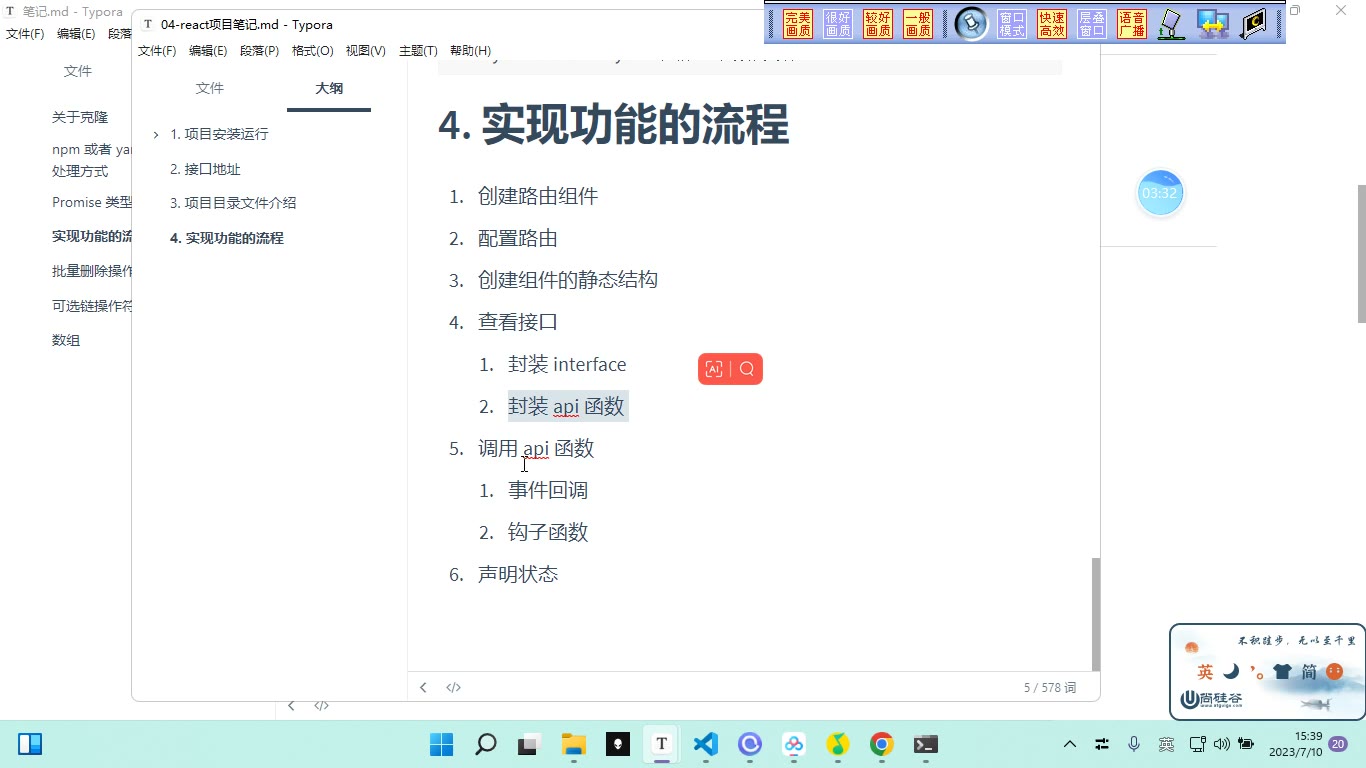
Task: Open File Explorer from the taskbar
Action: tap(573, 744)
